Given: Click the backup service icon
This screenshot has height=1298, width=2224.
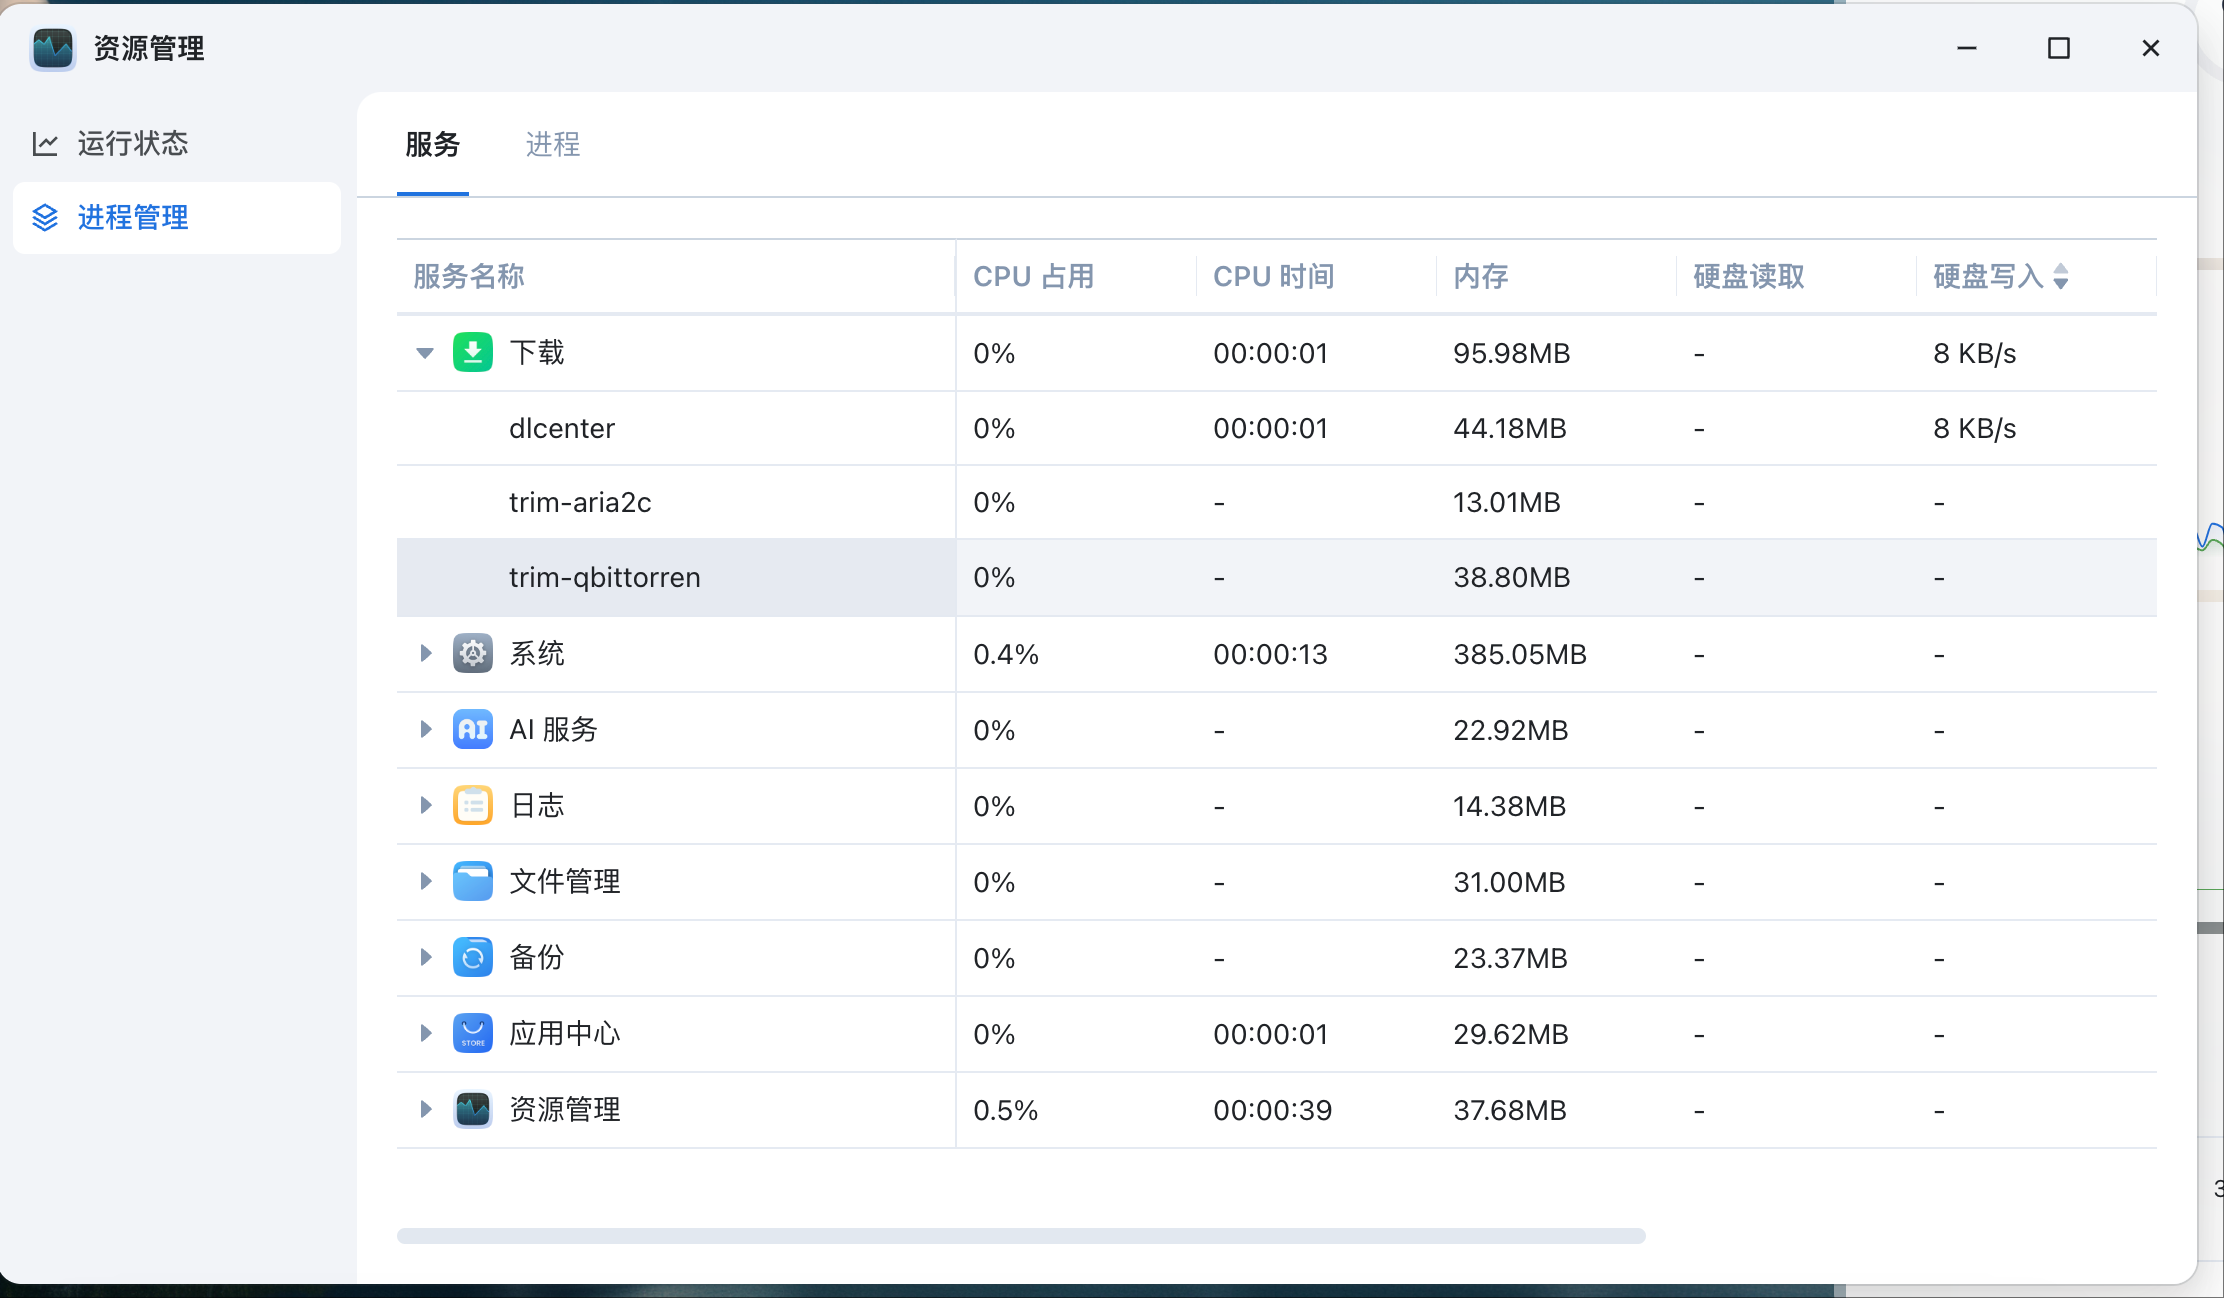Looking at the screenshot, I should (x=472, y=957).
